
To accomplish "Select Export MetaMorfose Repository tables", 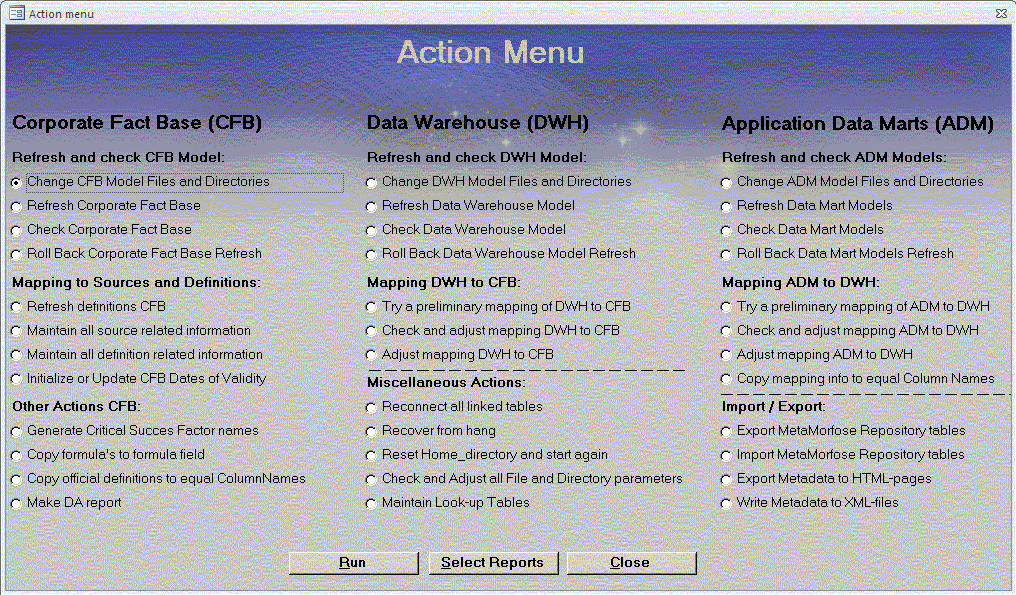I will (x=726, y=432).
